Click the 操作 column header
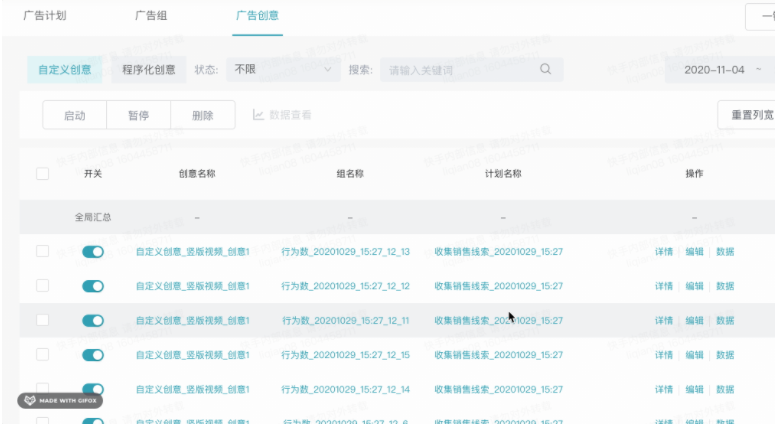The width and height of the screenshot is (775, 428). (694, 173)
